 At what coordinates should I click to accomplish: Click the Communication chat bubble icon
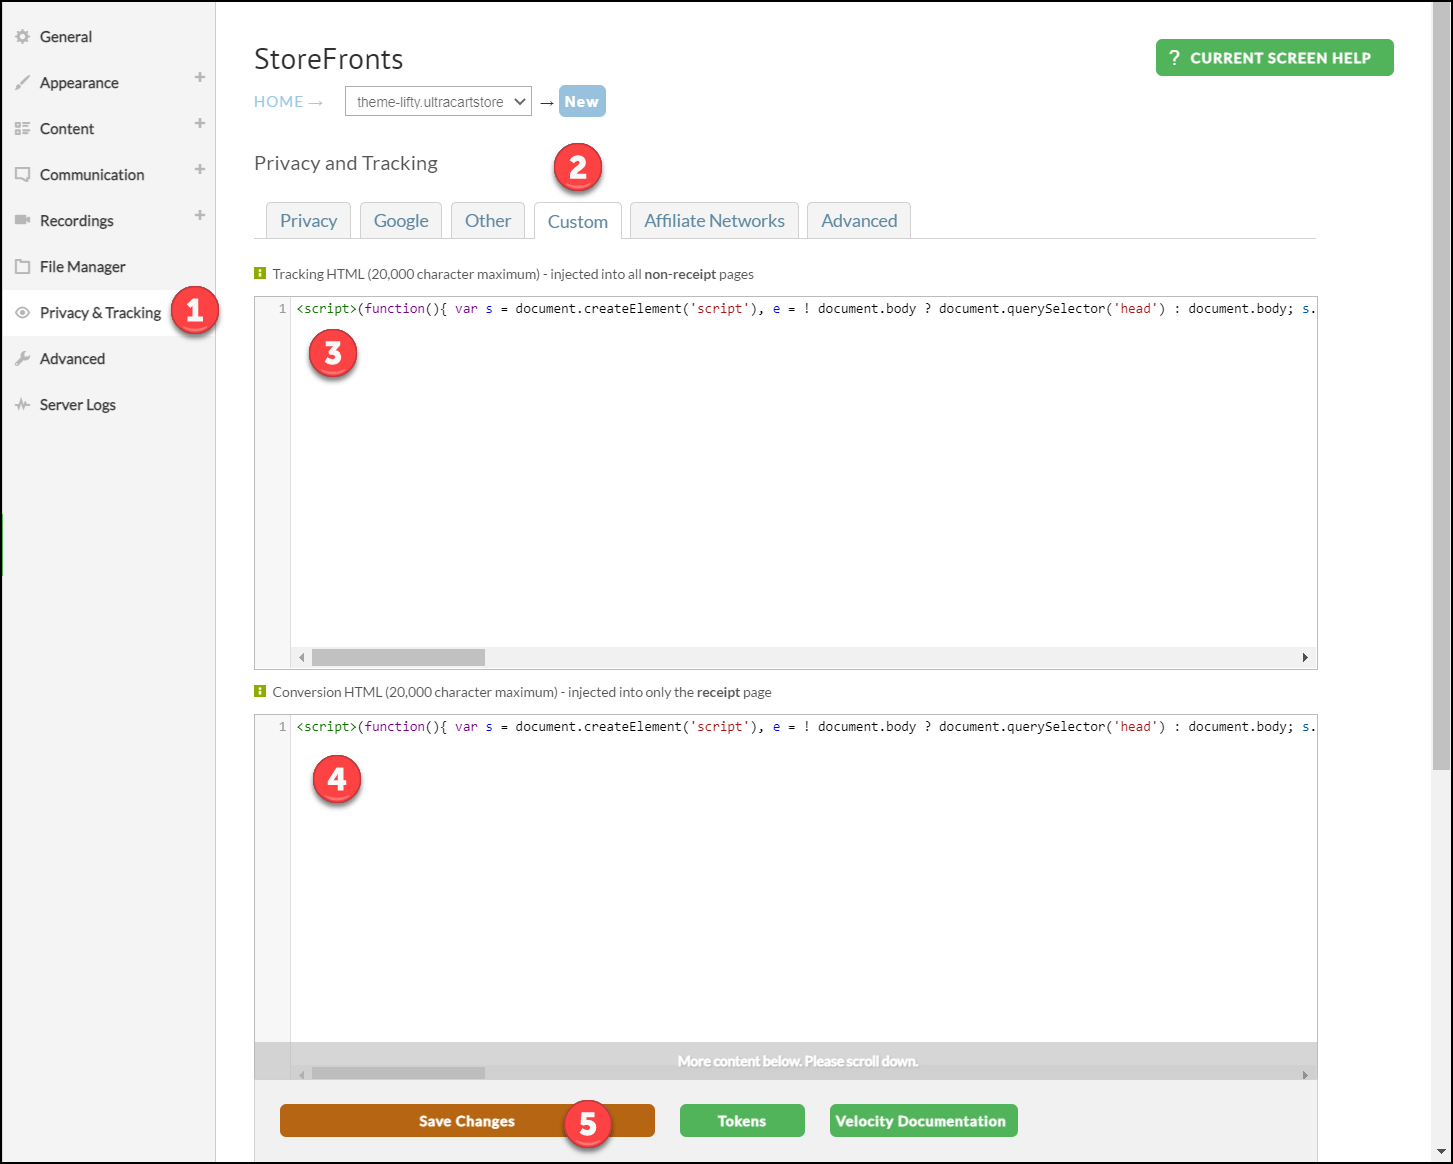22,175
